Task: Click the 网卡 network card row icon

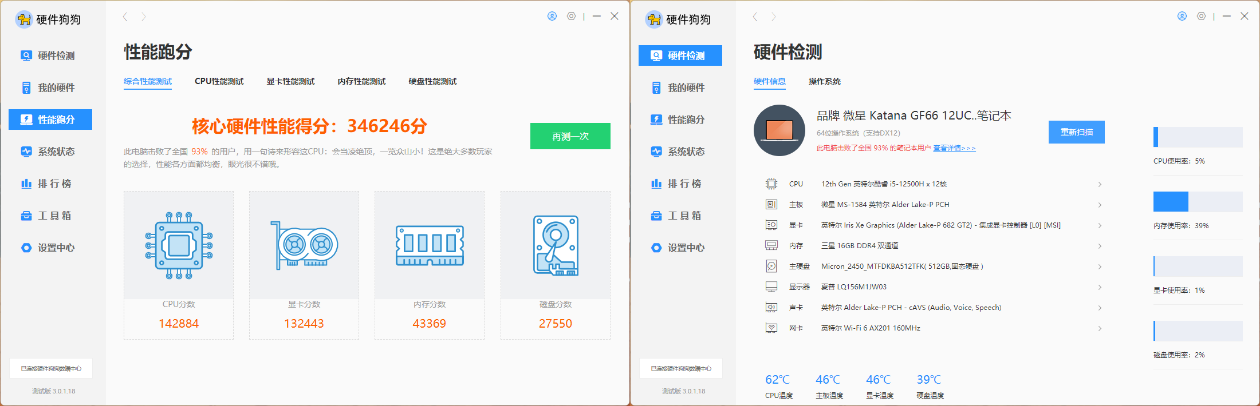Action: click(x=771, y=328)
